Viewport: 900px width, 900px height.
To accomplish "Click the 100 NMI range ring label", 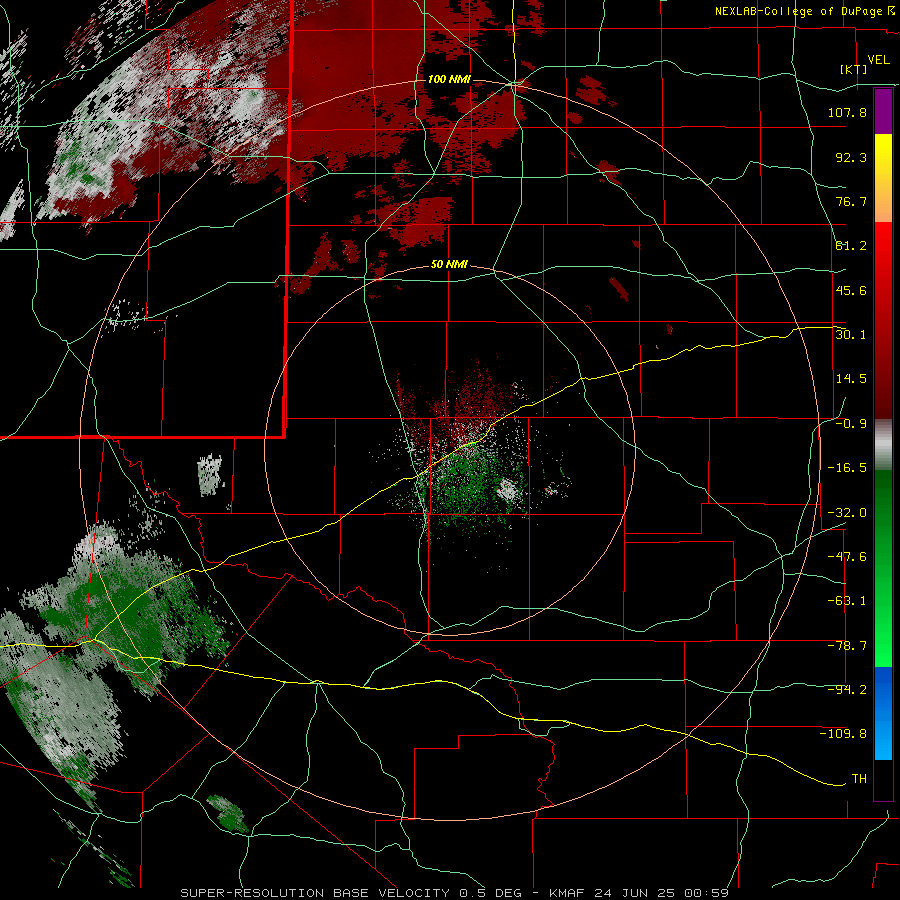I will tap(449, 79).
